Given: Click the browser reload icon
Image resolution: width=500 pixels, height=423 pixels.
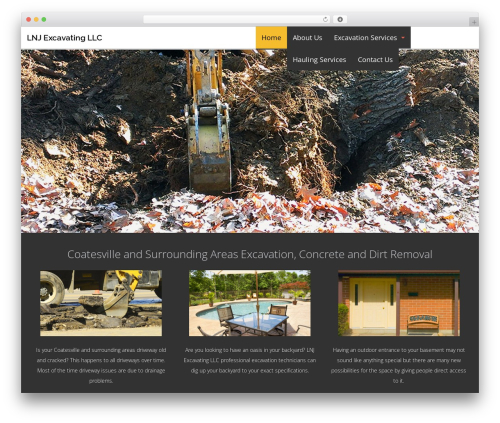Looking at the screenshot, I should (x=325, y=20).
